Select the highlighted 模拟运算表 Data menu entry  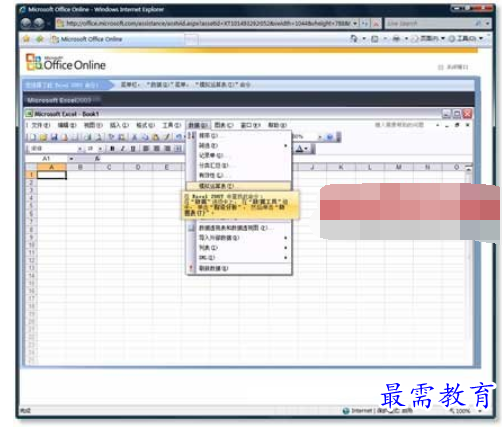click(239, 186)
